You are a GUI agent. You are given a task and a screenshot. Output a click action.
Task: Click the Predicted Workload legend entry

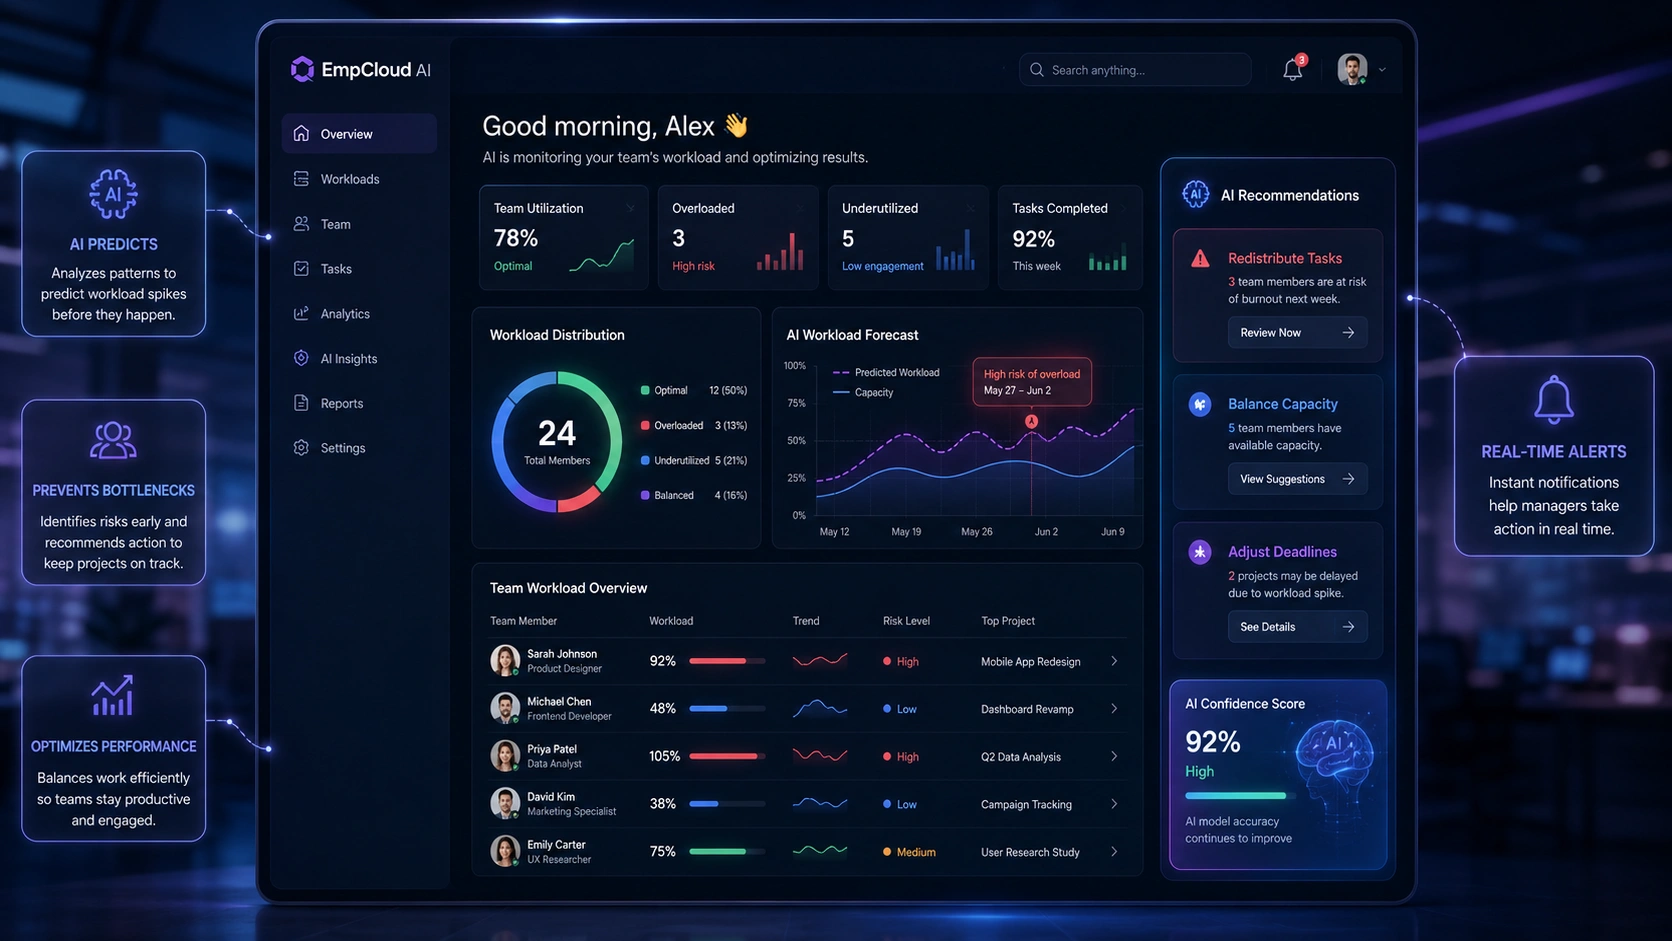[x=886, y=372]
